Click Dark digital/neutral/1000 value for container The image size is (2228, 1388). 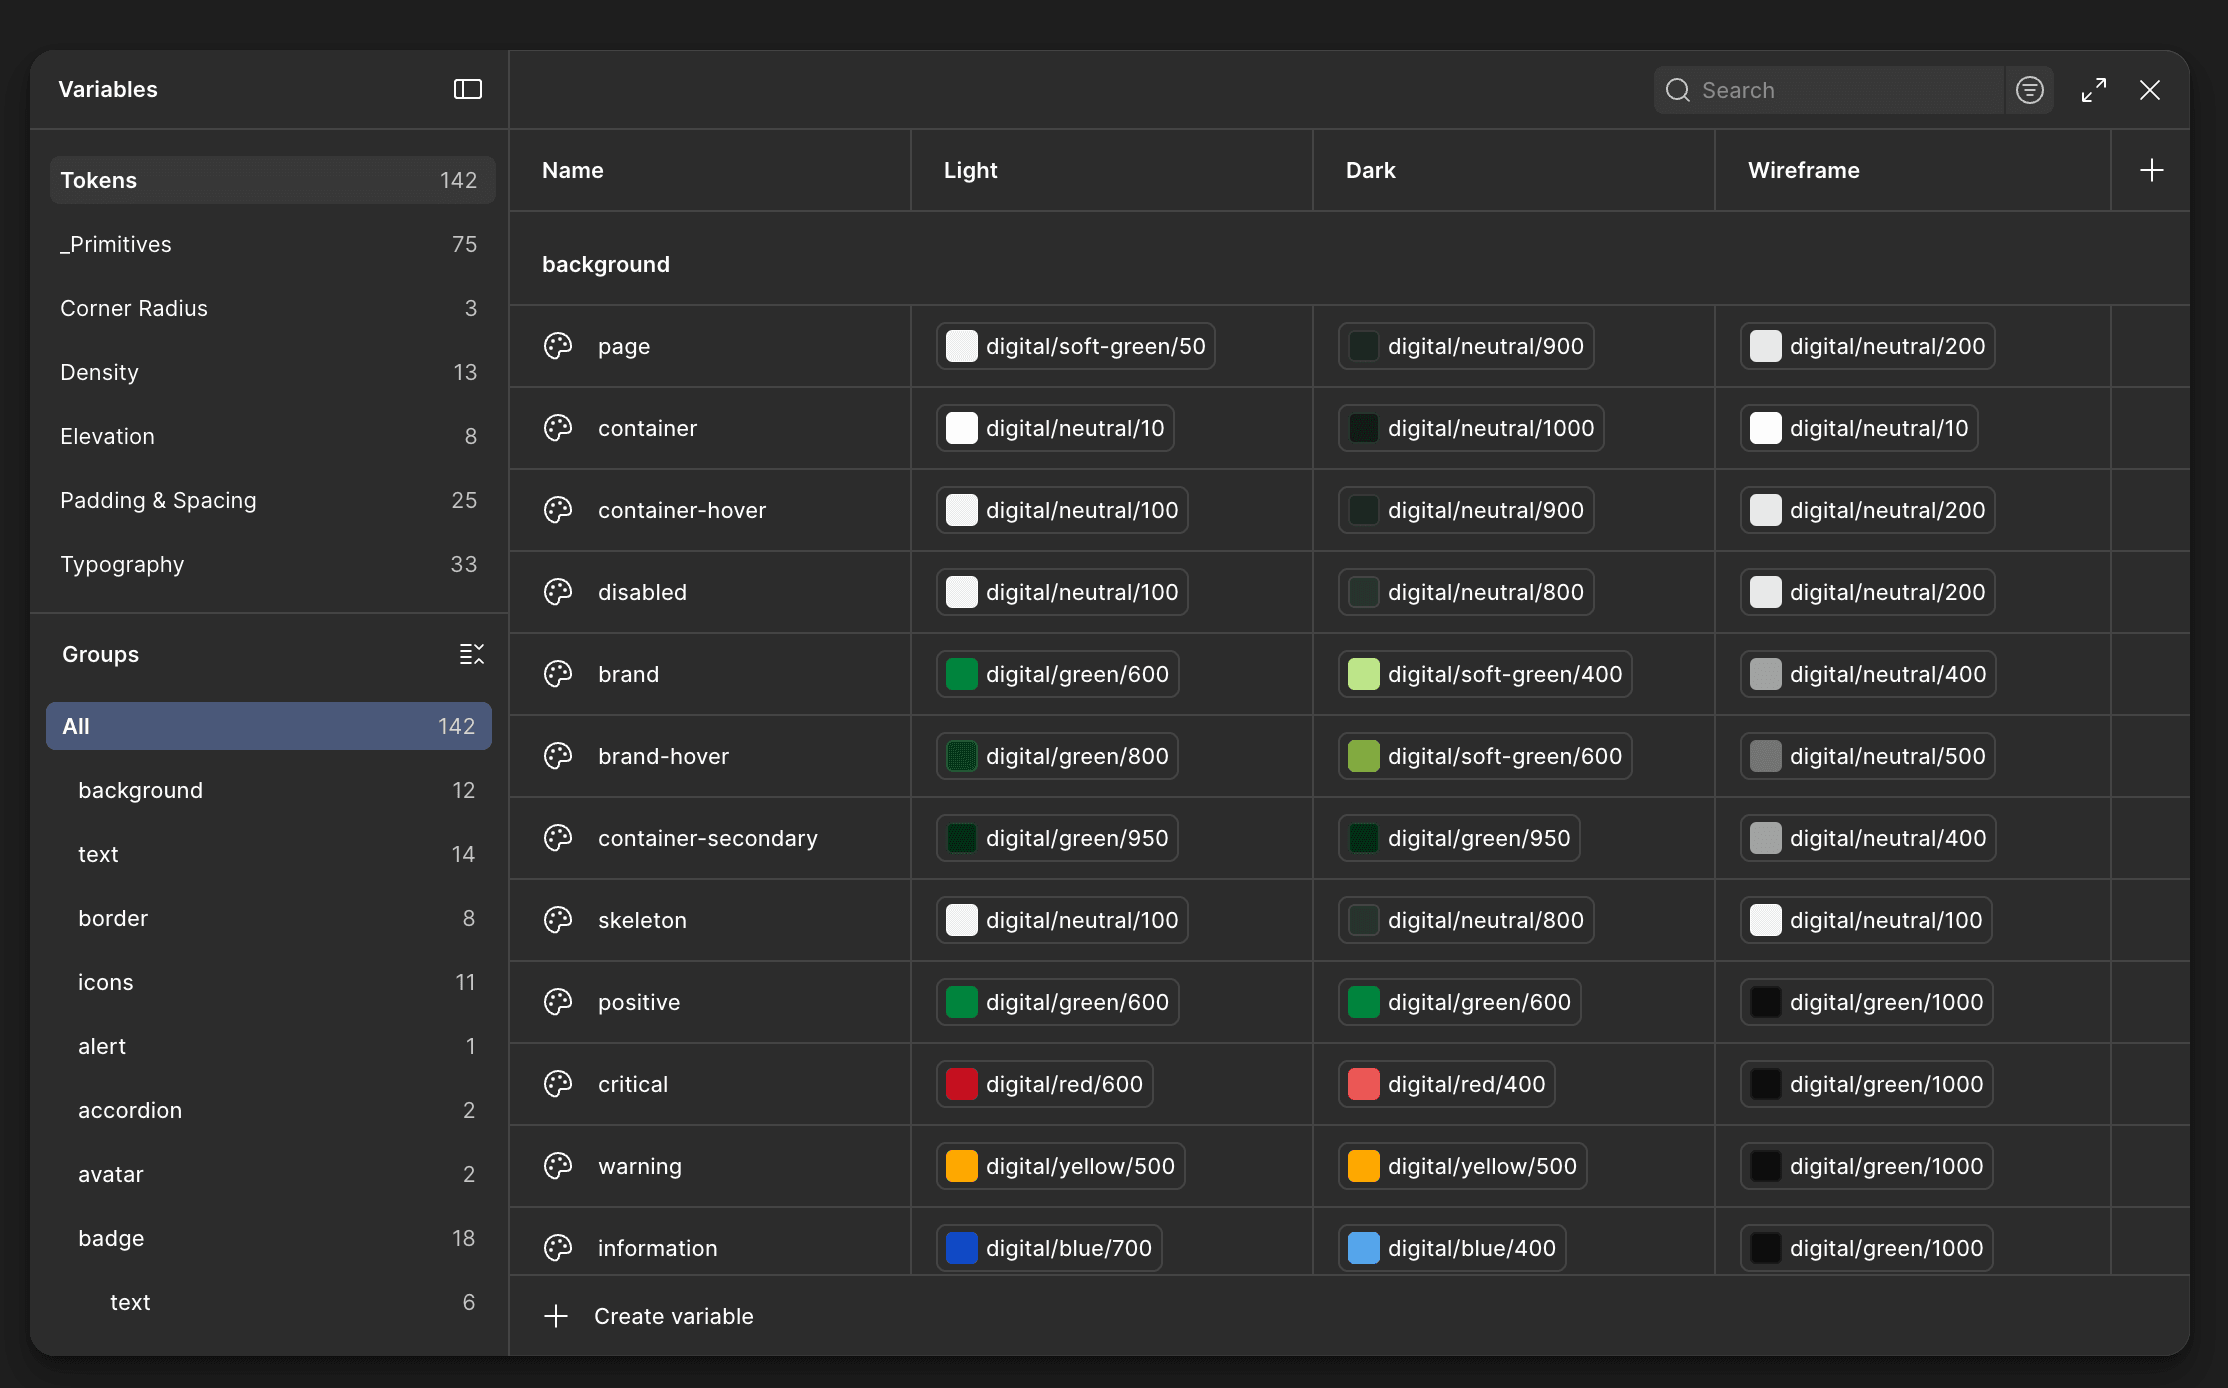tap(1471, 428)
